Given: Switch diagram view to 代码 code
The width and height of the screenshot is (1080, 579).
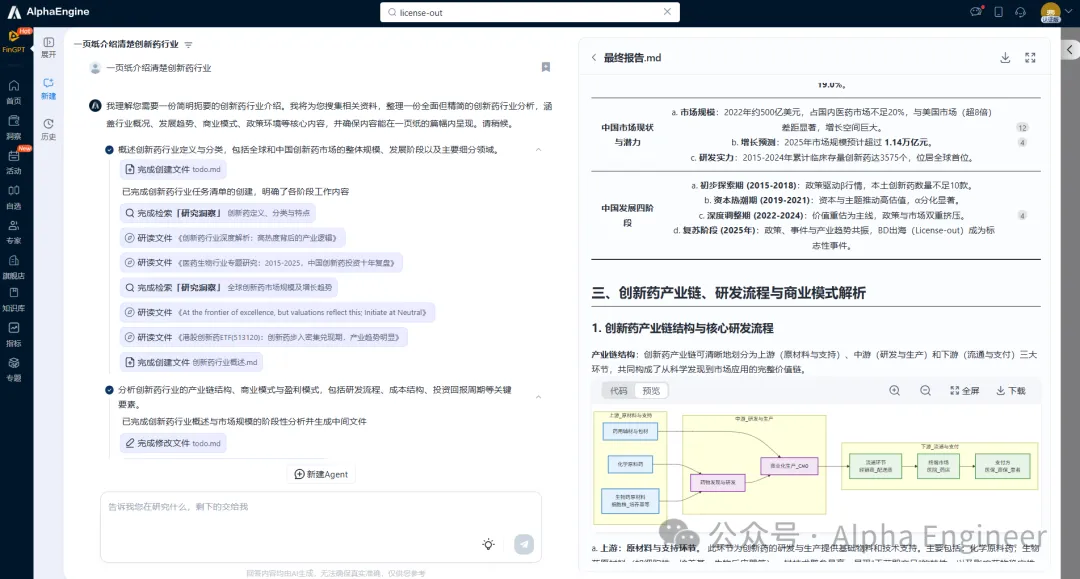Looking at the screenshot, I should pos(619,391).
